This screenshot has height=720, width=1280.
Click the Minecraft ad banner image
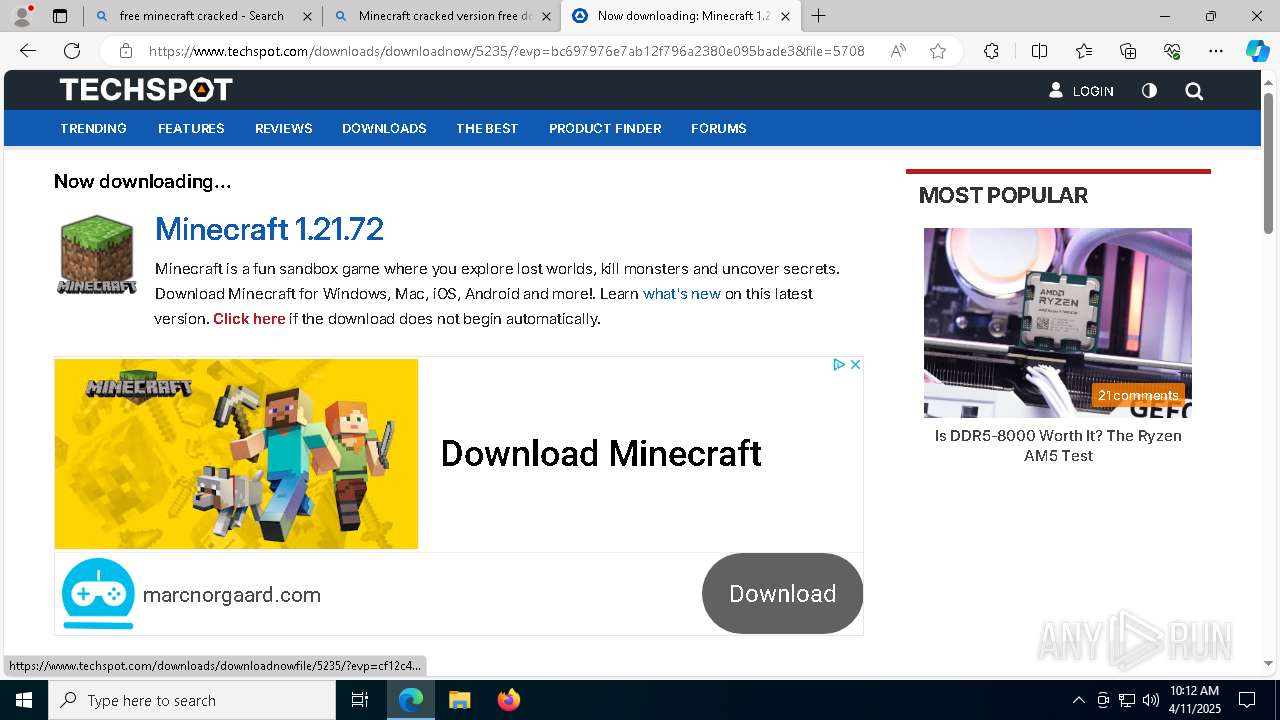point(237,453)
